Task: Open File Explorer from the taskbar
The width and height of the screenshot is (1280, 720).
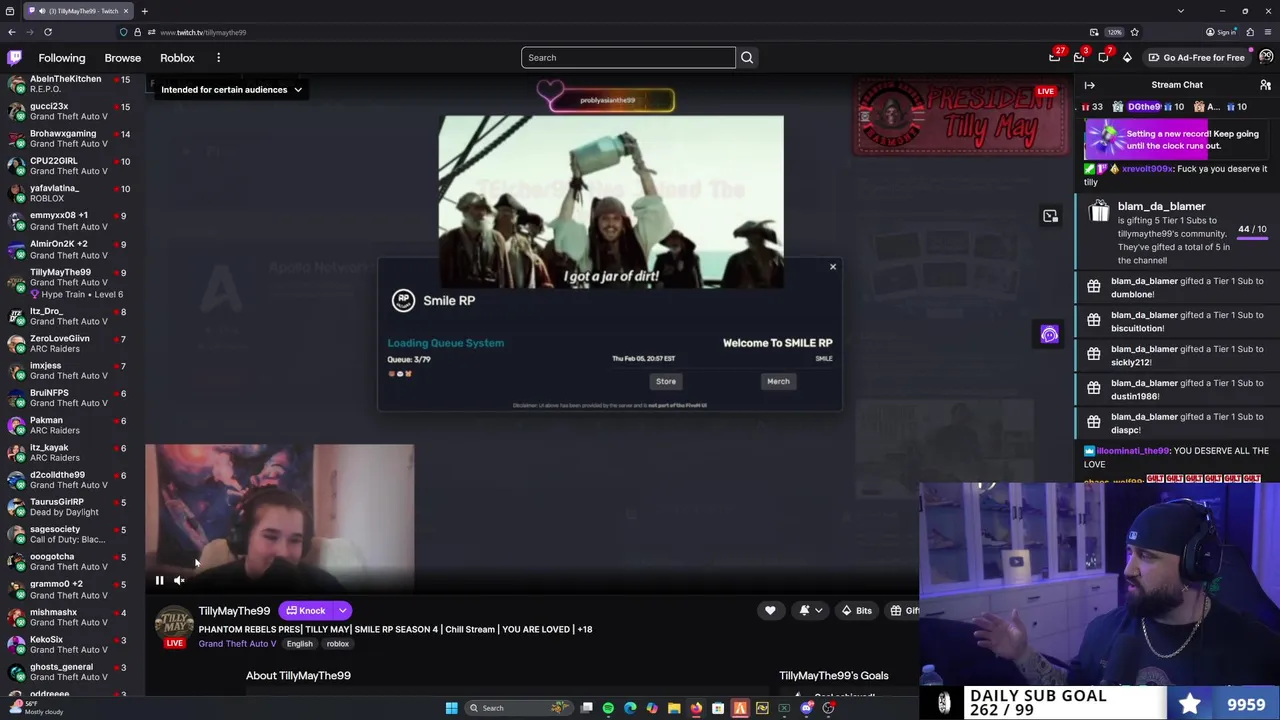Action: pos(674,708)
